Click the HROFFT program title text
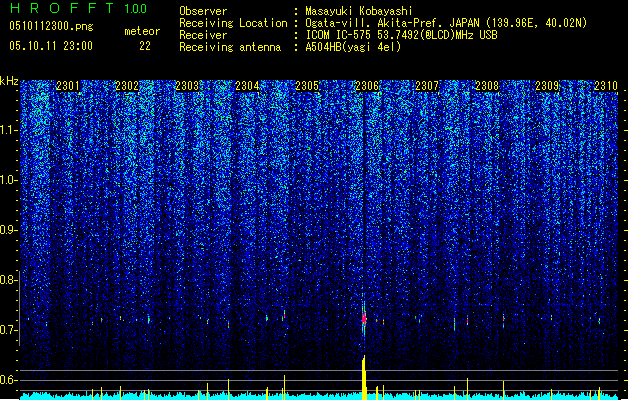629x400 pixels. 62,8
